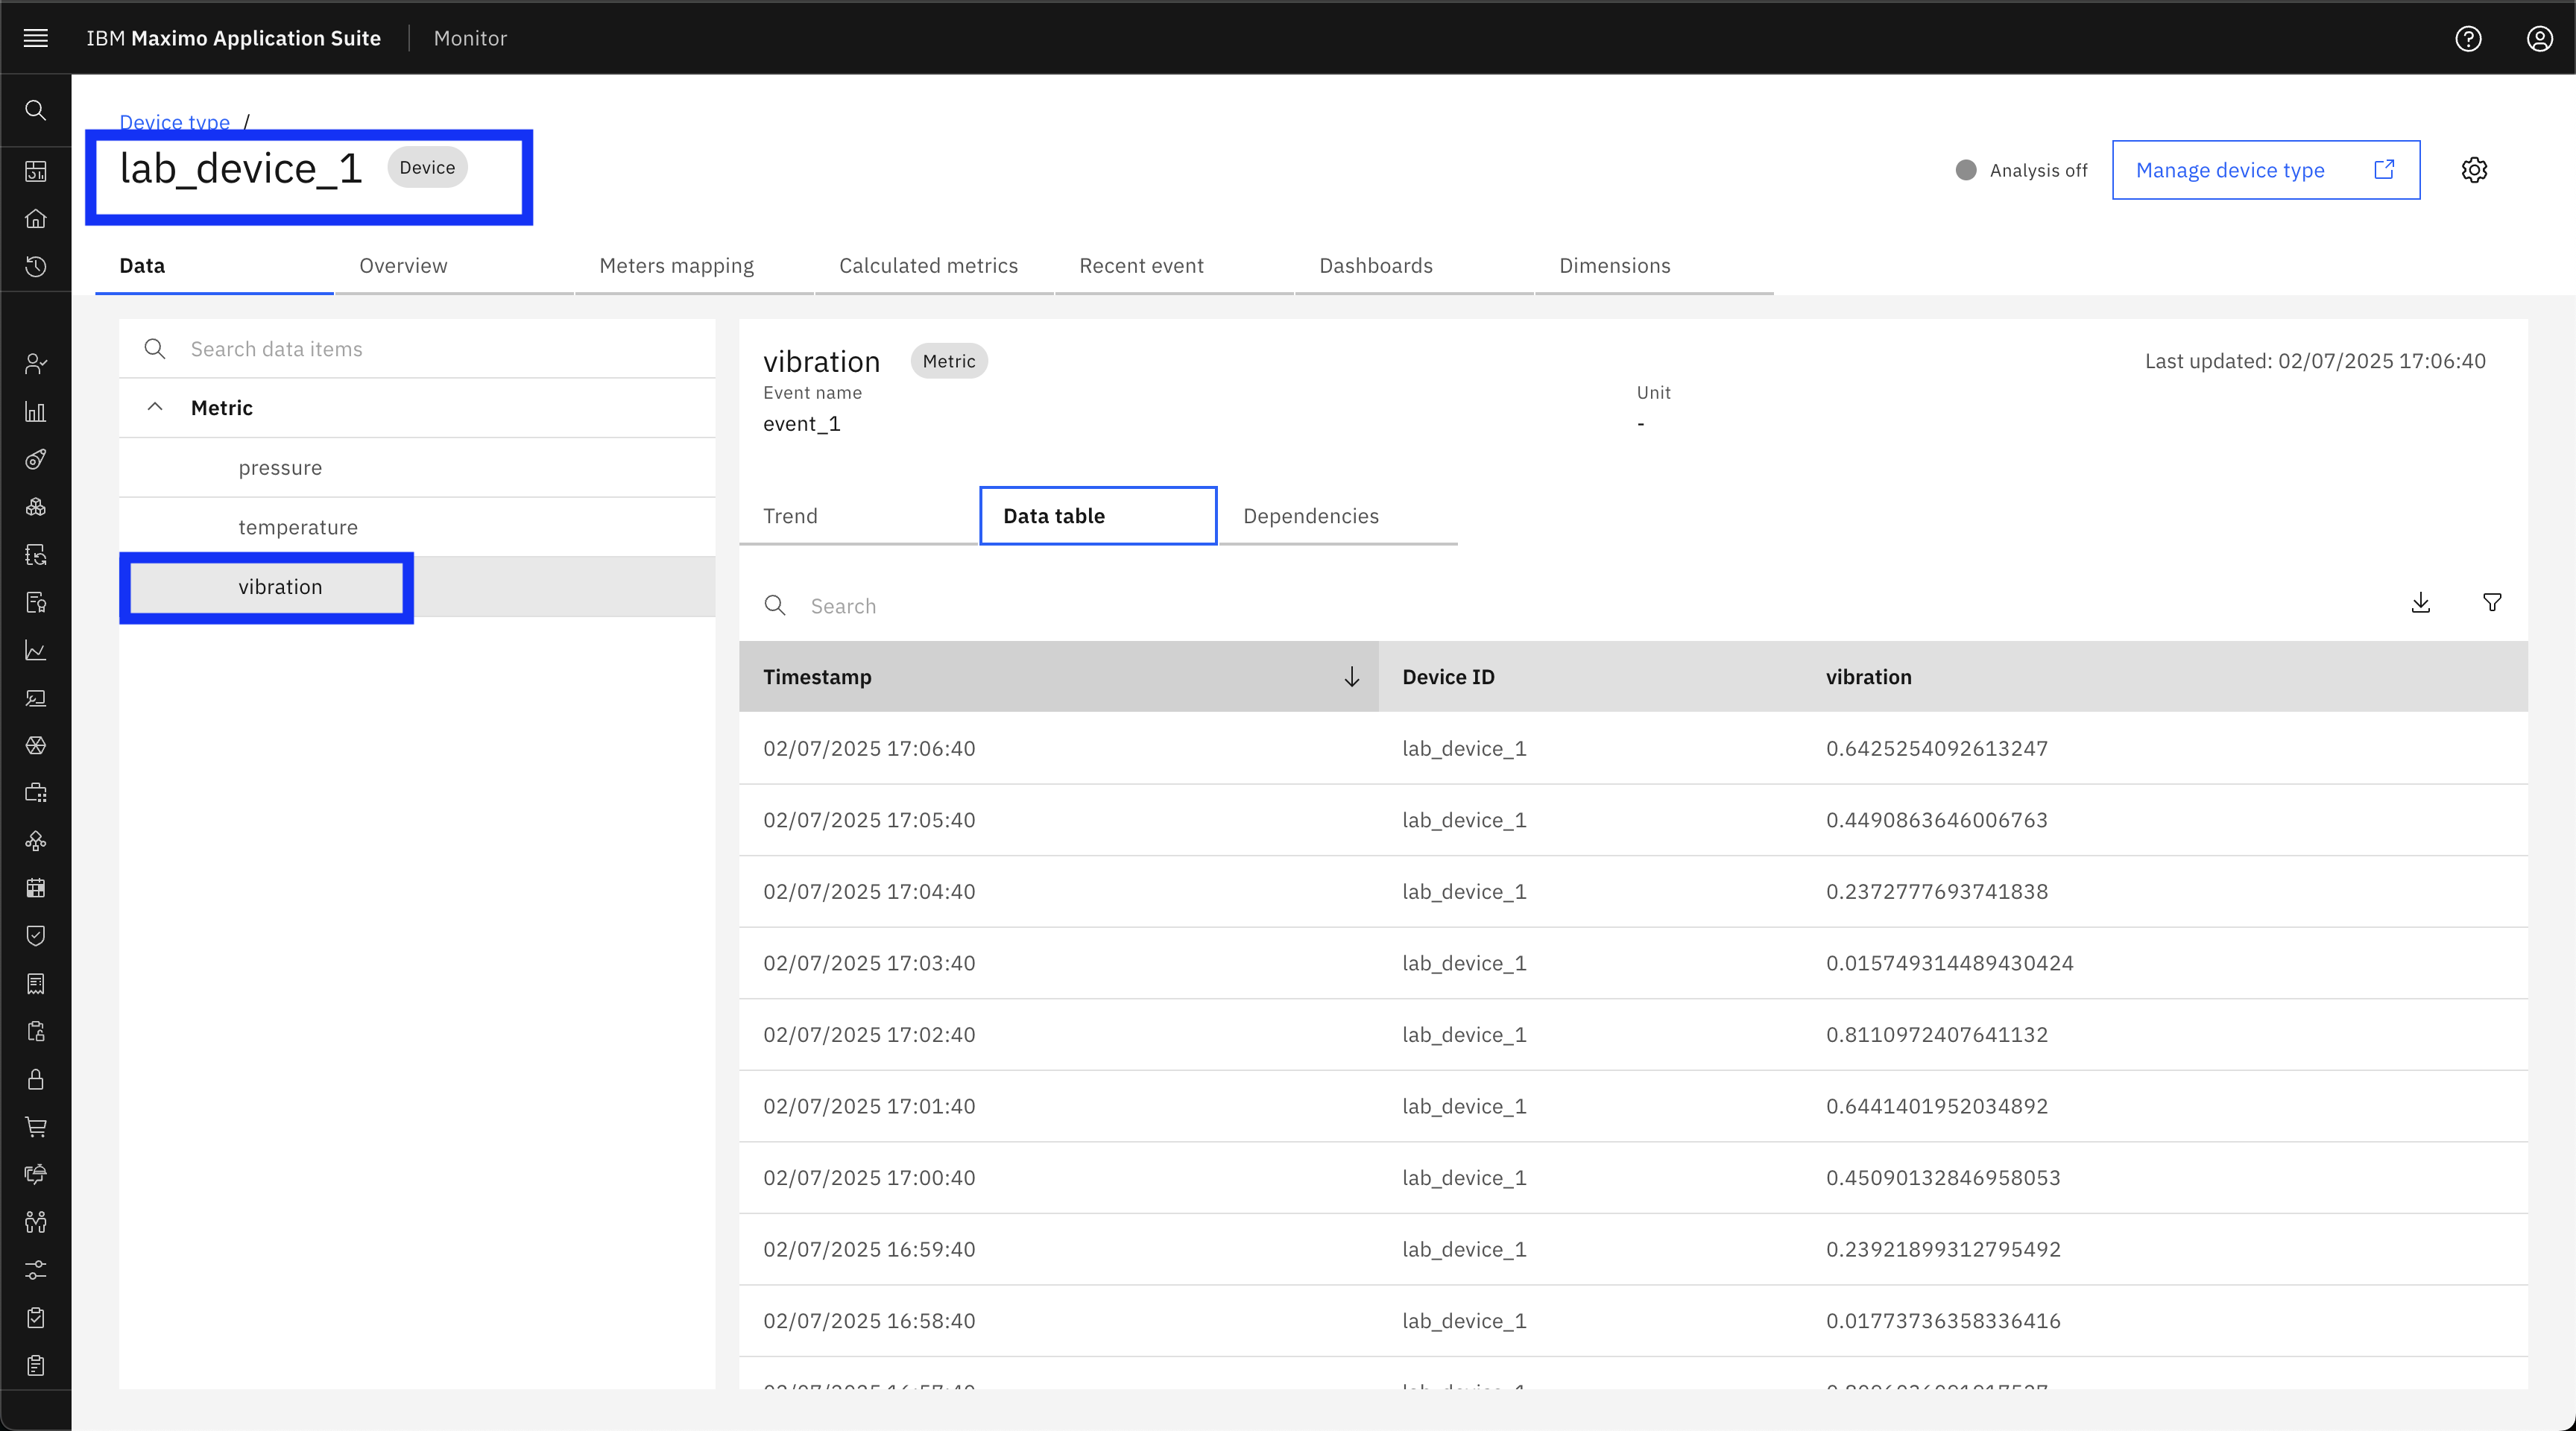Go to Home via the house icon
Viewport: 2576px width, 1431px height.
[x=36, y=219]
